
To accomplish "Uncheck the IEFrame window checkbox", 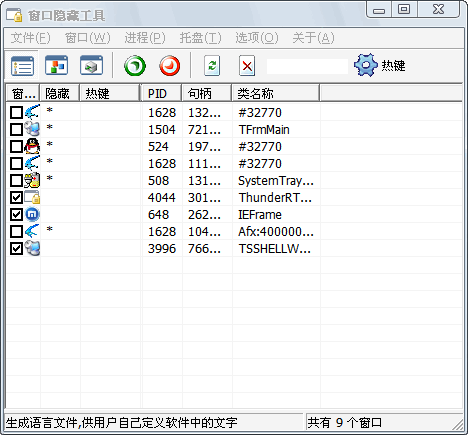I will tap(16, 214).
